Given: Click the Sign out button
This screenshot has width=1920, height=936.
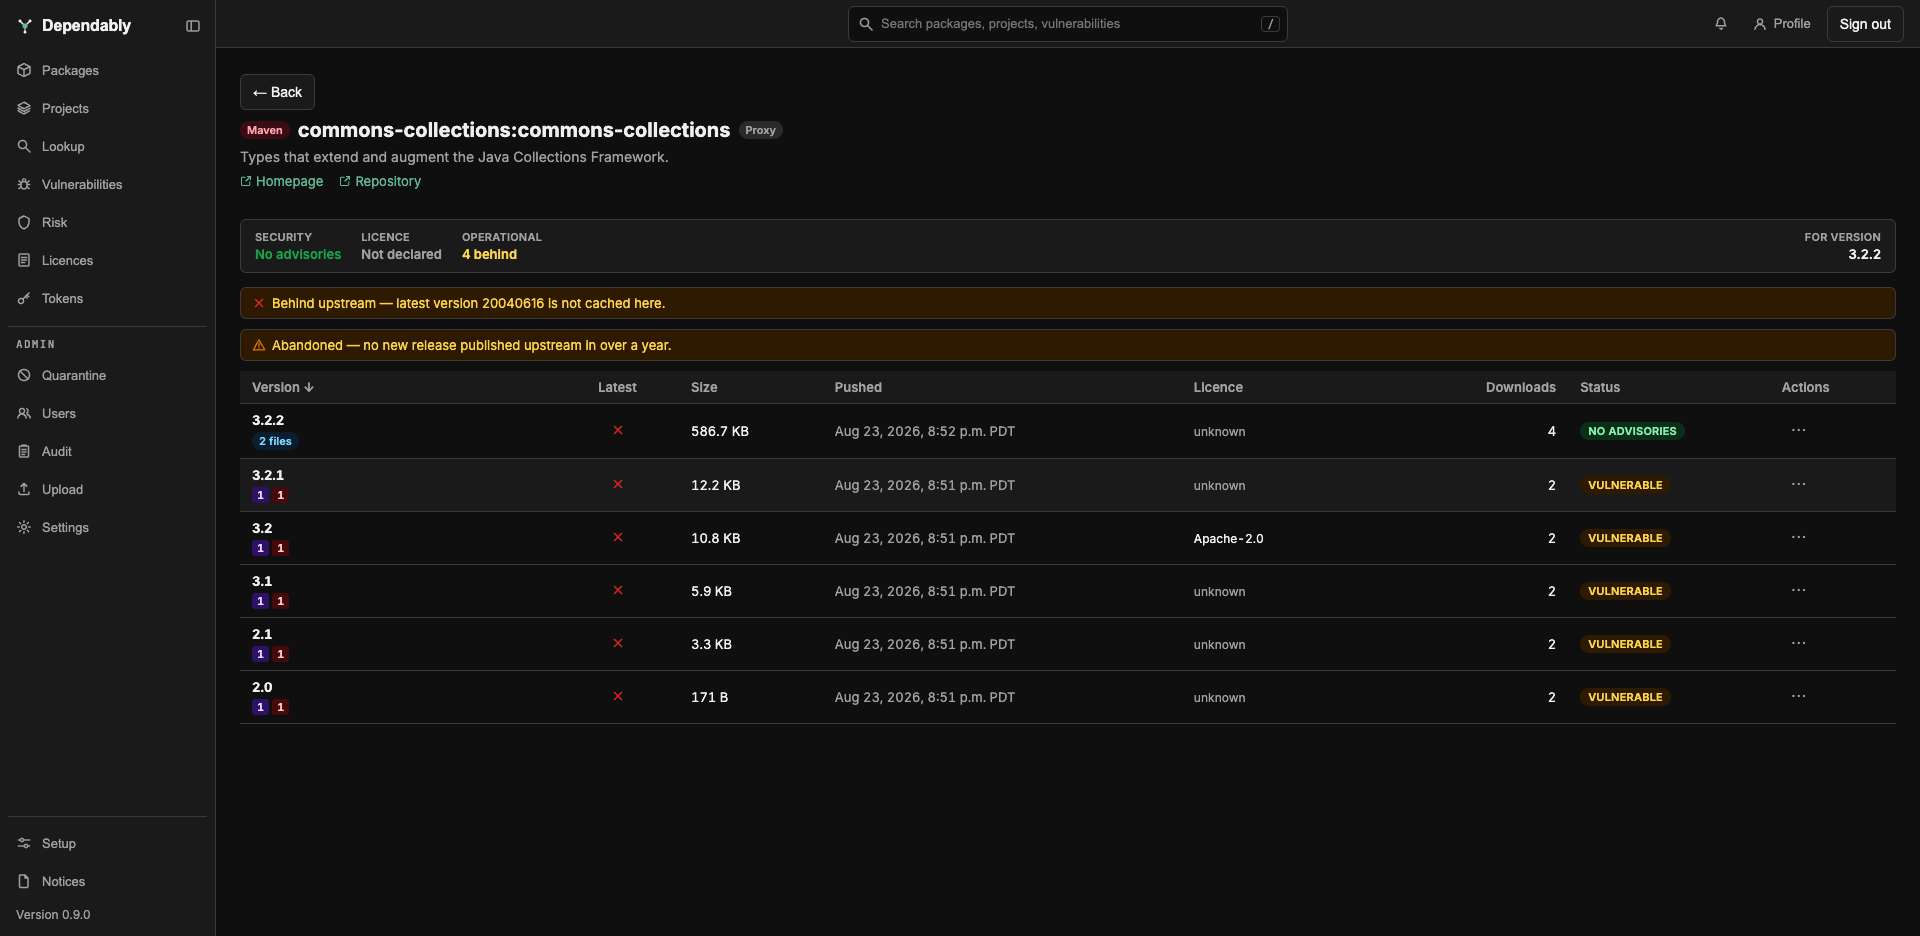Looking at the screenshot, I should tap(1865, 24).
